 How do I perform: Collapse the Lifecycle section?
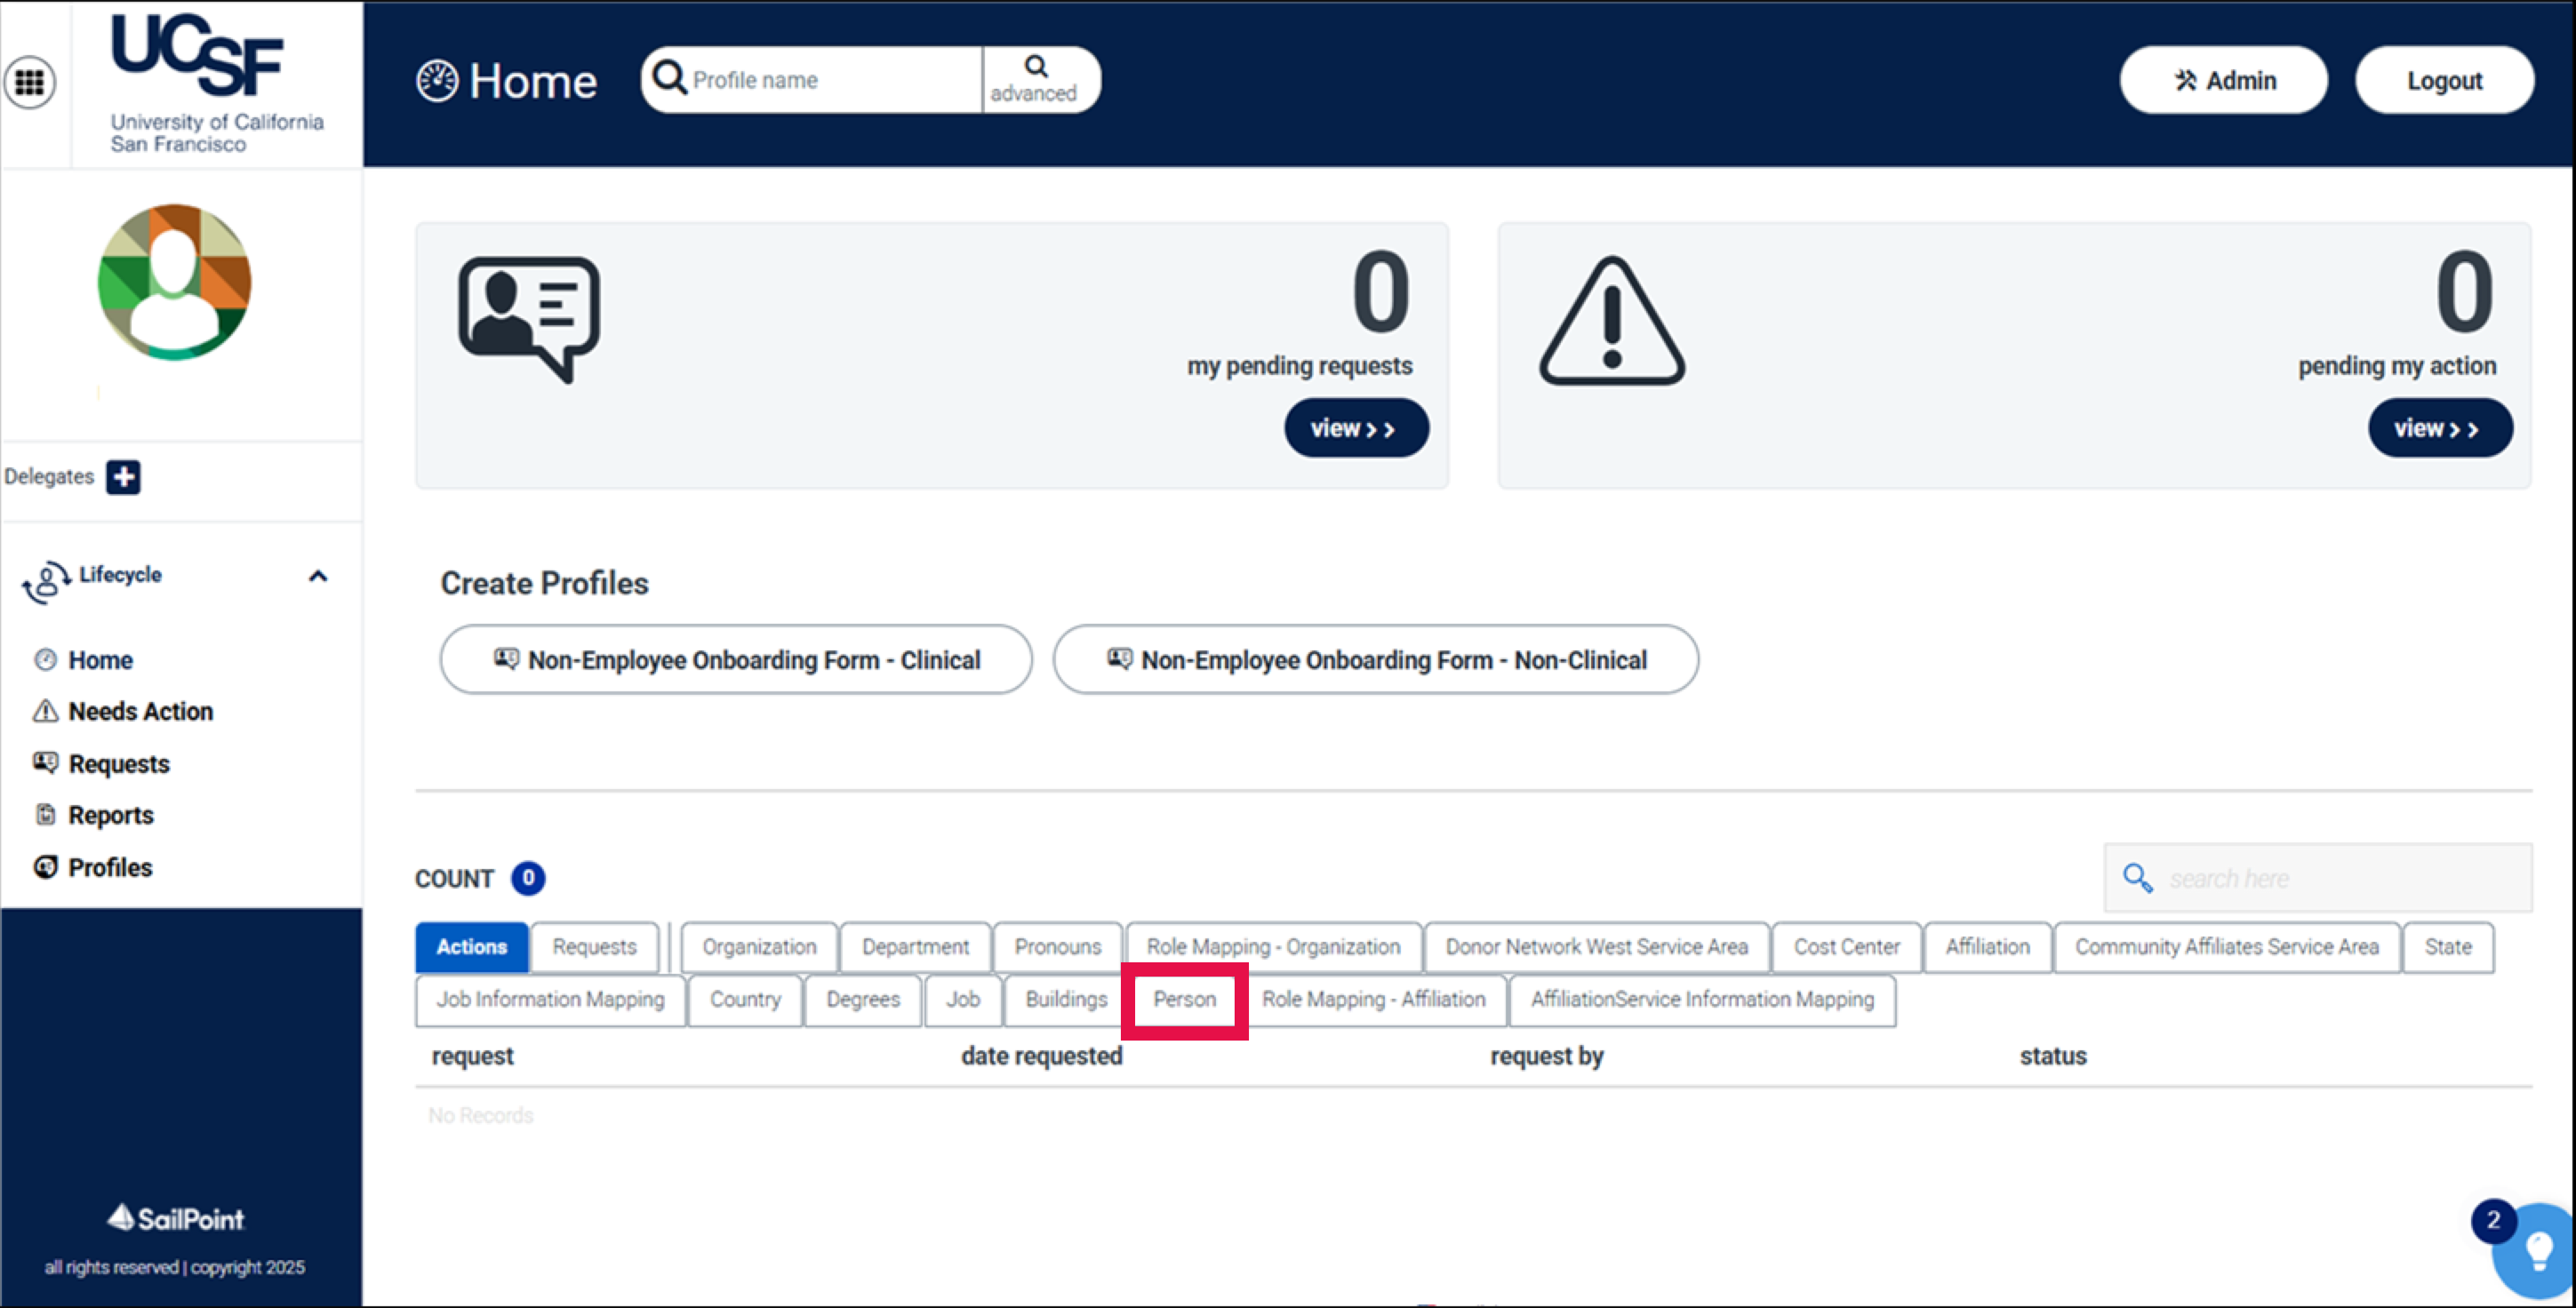point(318,575)
